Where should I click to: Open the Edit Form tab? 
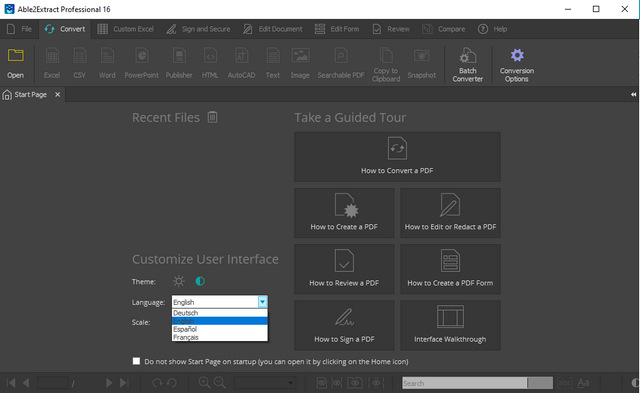[337, 29]
